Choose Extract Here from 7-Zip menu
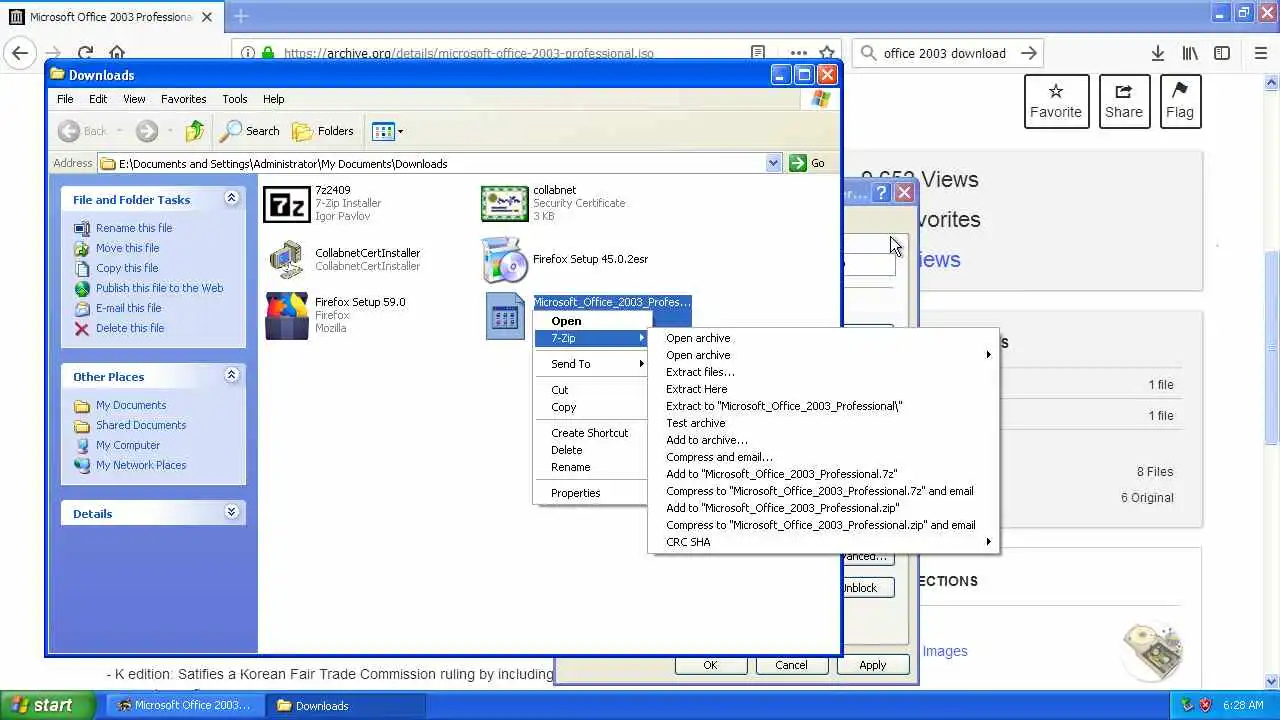 point(823,389)
